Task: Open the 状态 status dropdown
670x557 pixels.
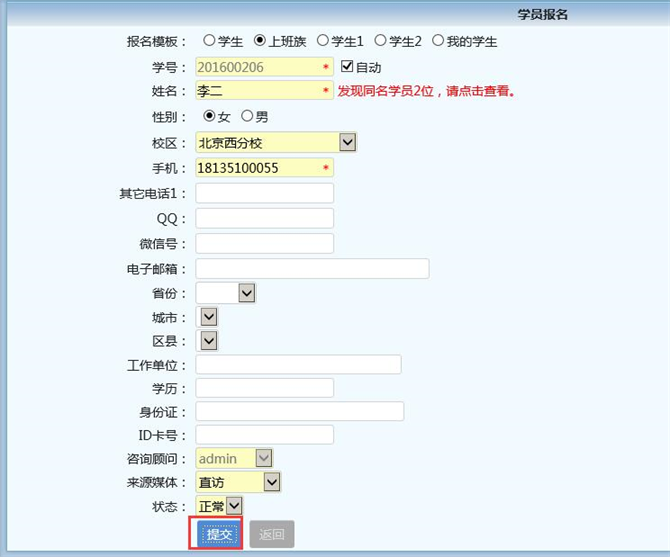Action: click(x=234, y=507)
